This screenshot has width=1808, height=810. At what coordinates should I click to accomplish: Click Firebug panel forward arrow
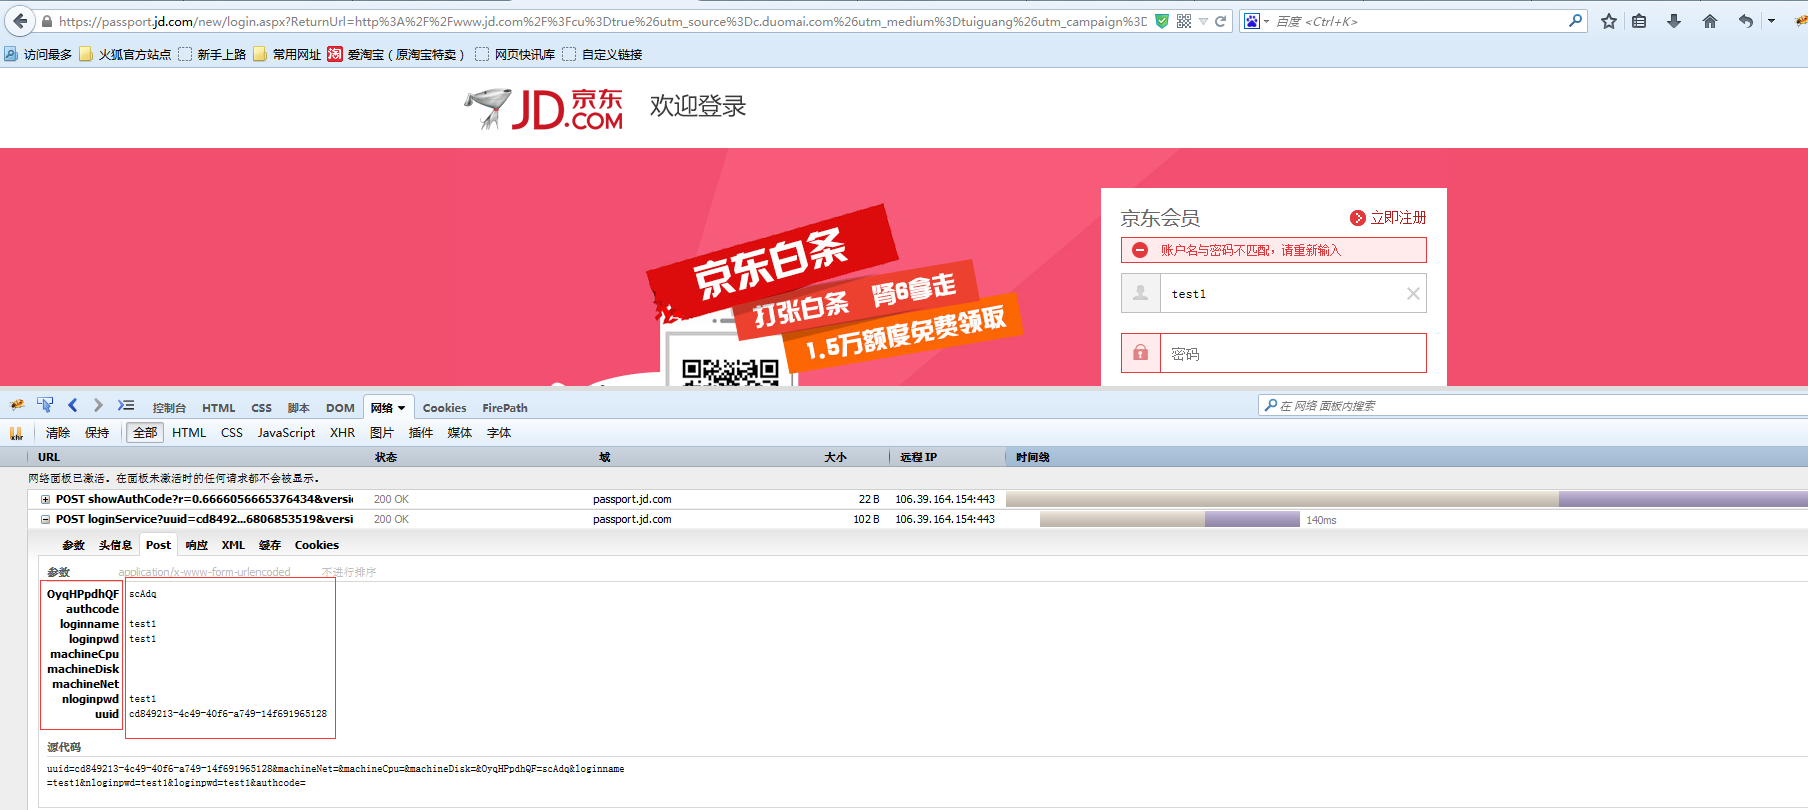pyautogui.click(x=98, y=405)
